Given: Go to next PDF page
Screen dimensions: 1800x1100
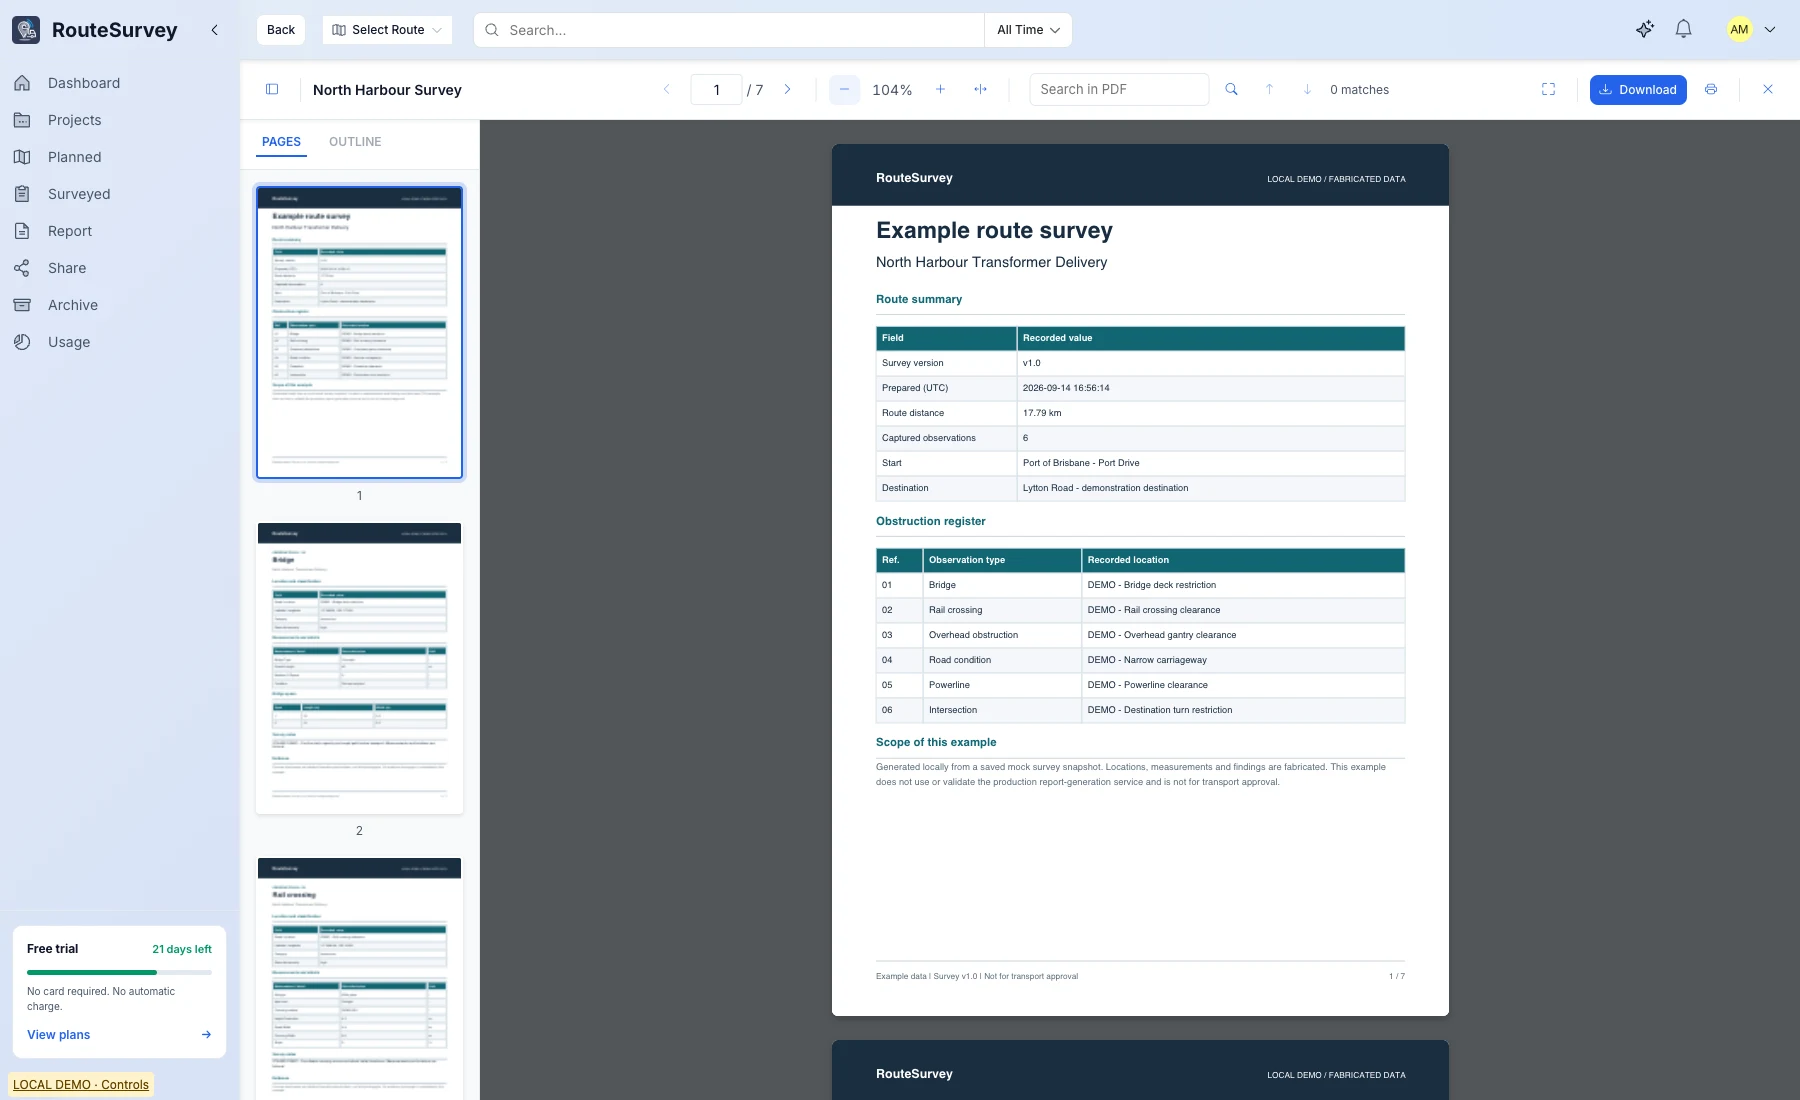Looking at the screenshot, I should [x=787, y=90].
